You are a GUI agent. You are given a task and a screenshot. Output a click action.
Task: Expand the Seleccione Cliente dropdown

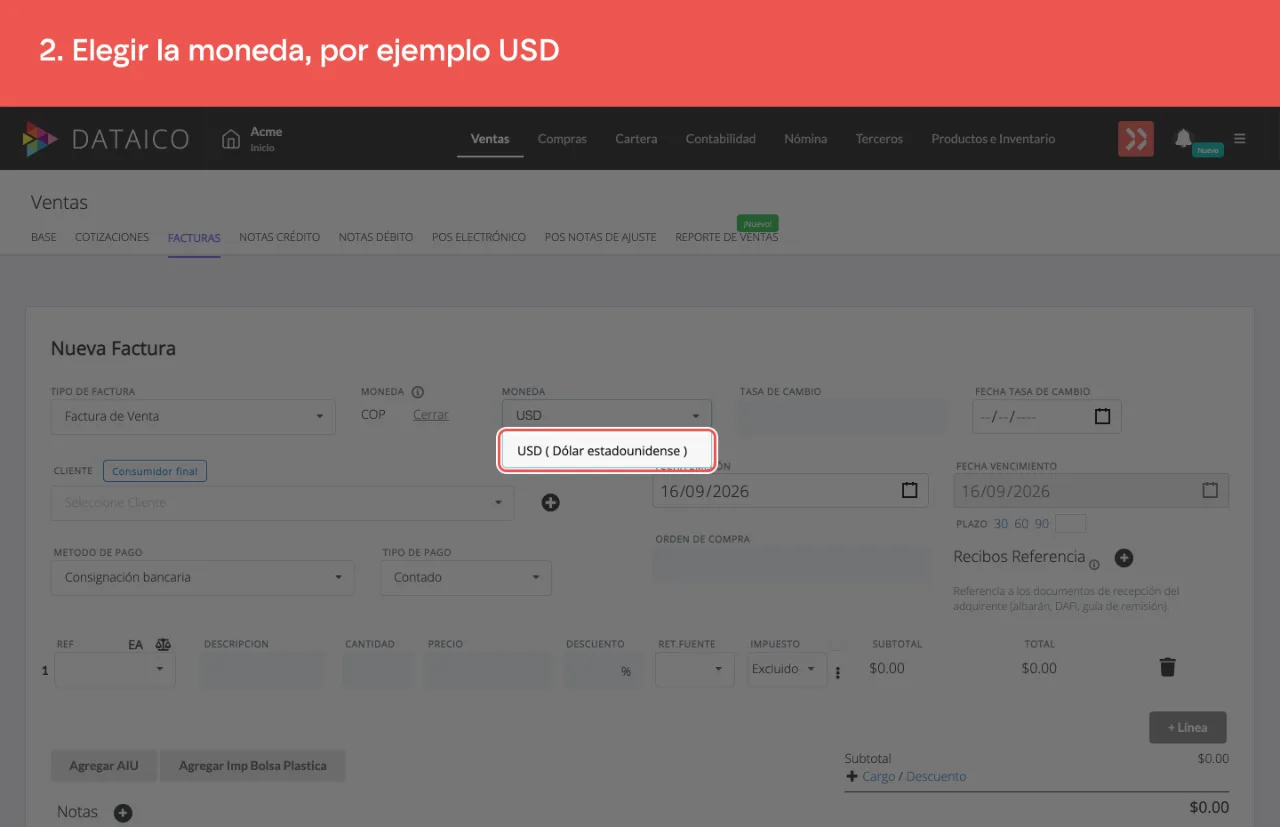coord(283,503)
